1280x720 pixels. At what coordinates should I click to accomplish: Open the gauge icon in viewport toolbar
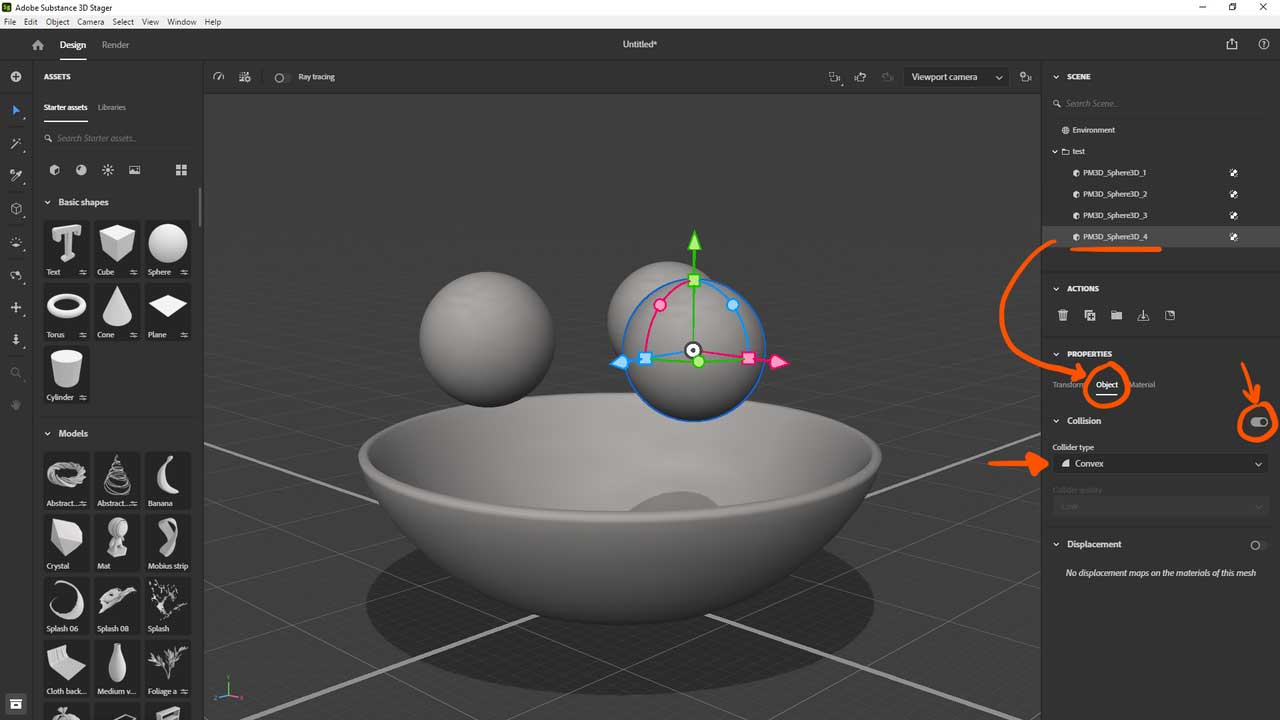point(219,77)
